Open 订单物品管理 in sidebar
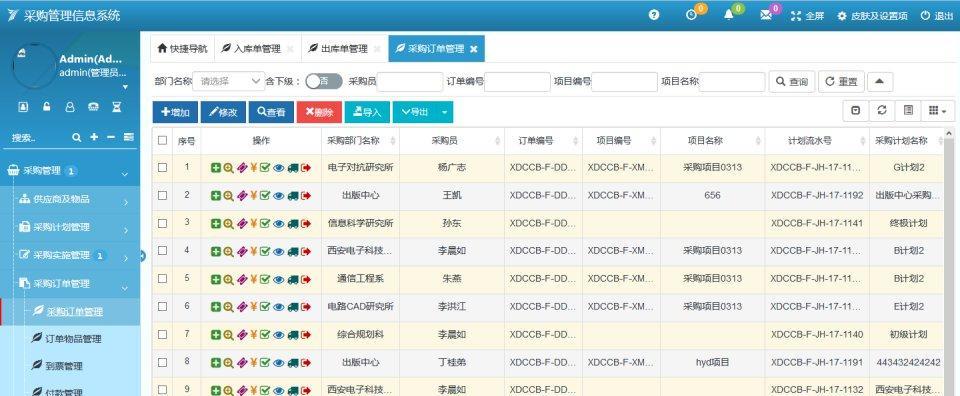 (x=73, y=338)
